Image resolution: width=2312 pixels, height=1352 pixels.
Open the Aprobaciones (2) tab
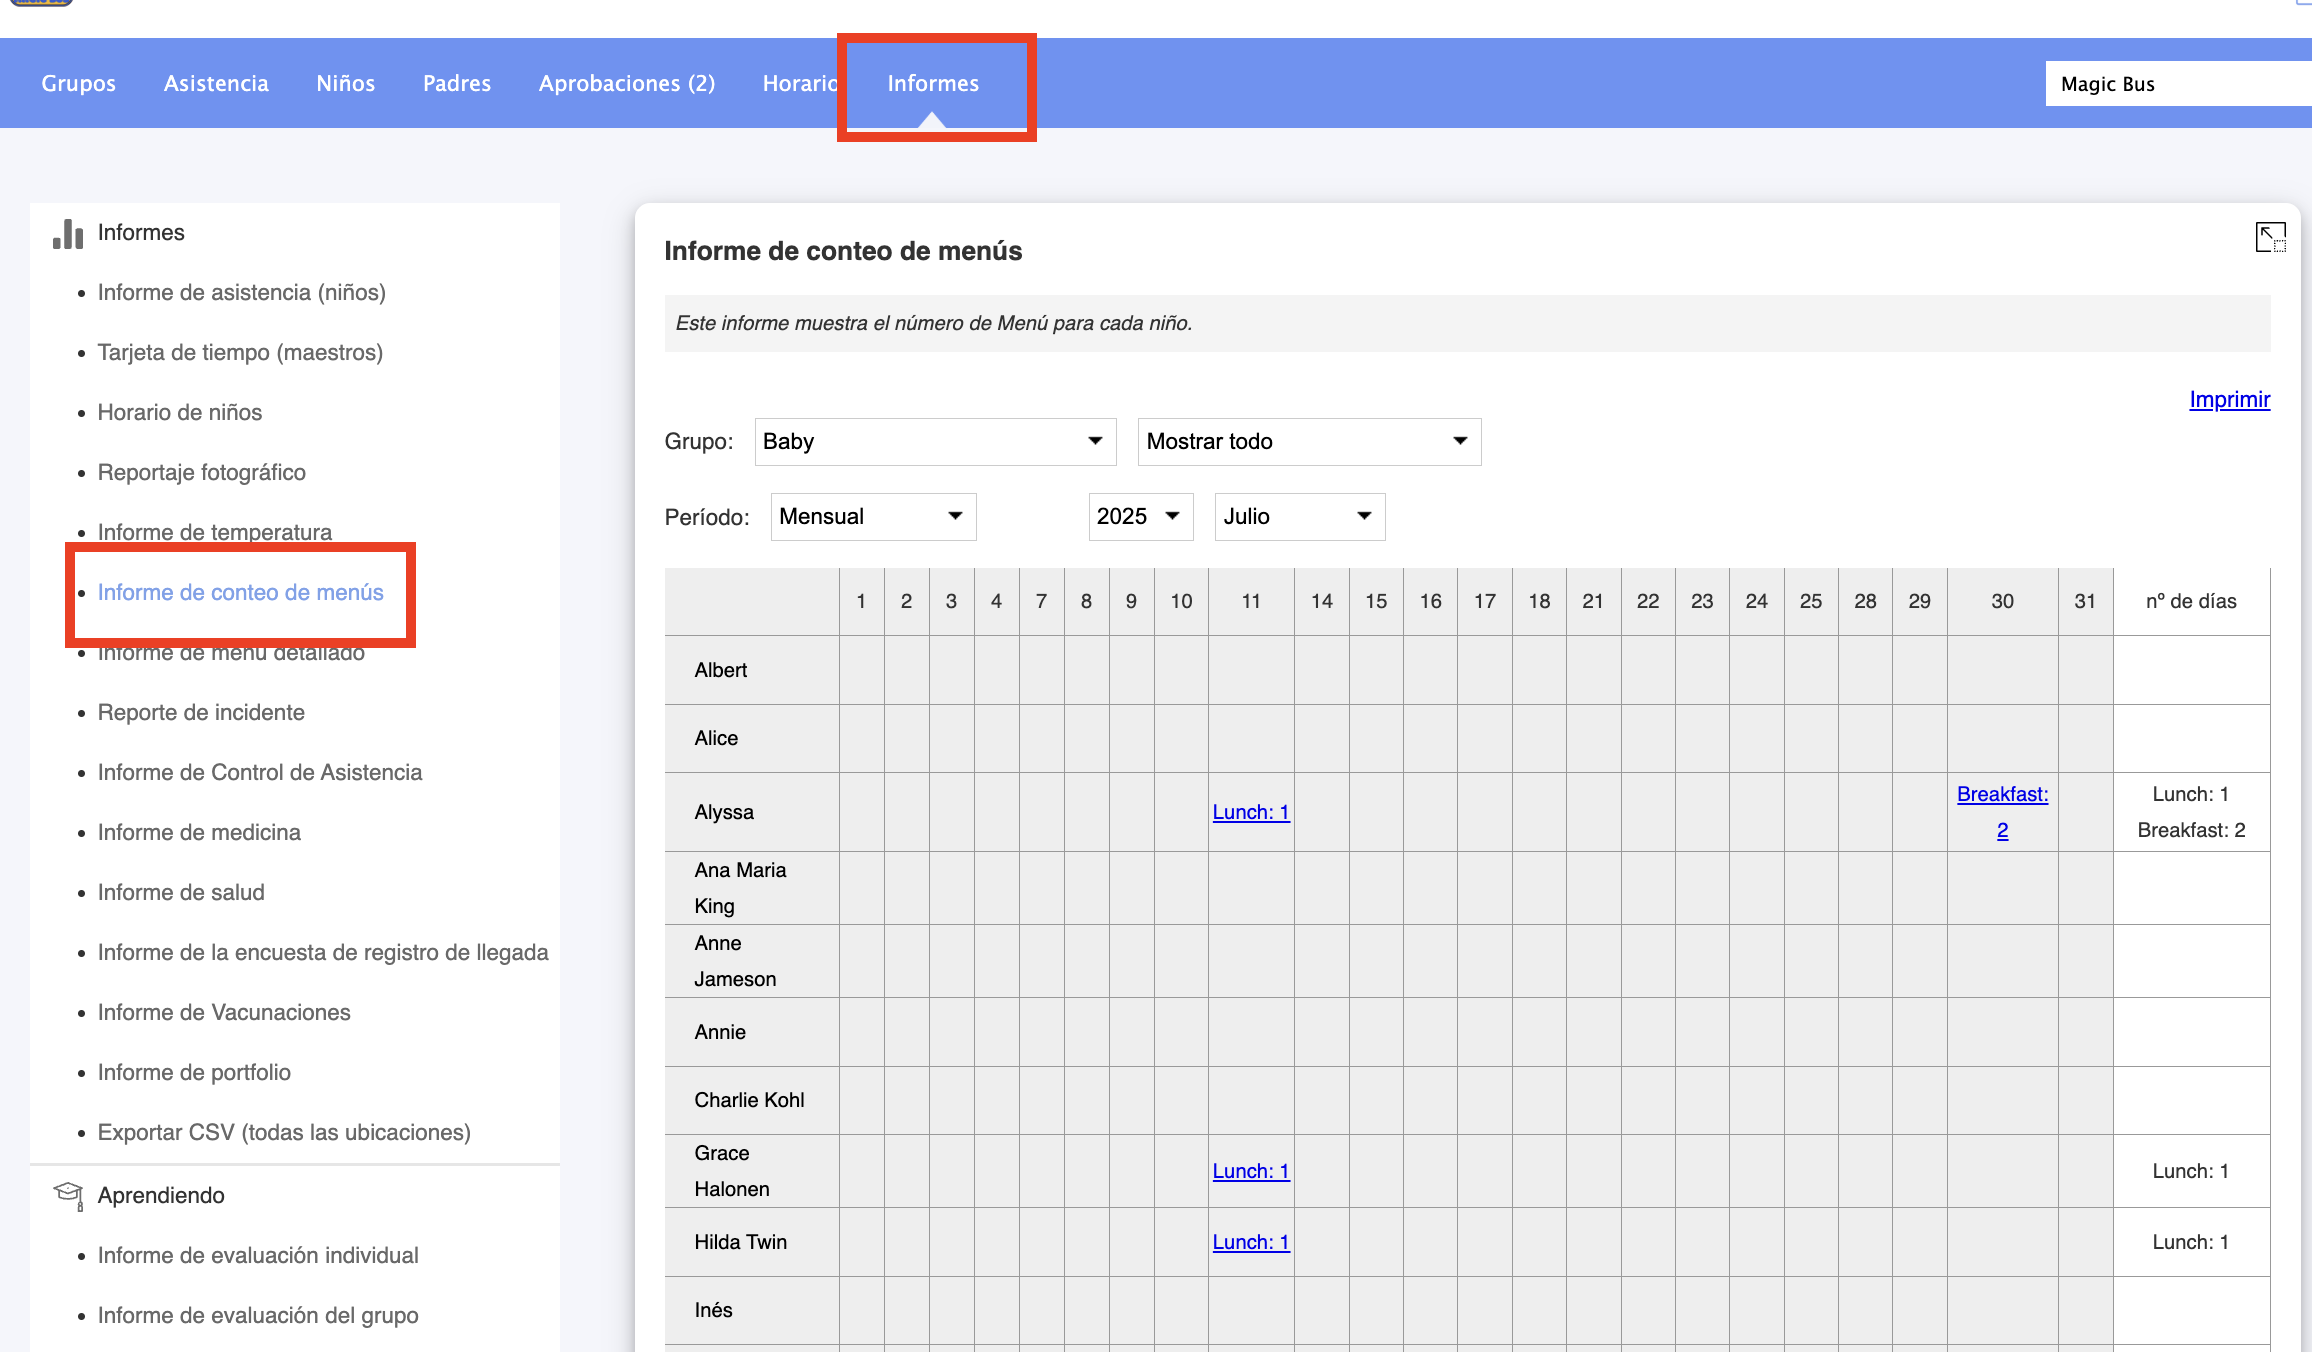627,83
